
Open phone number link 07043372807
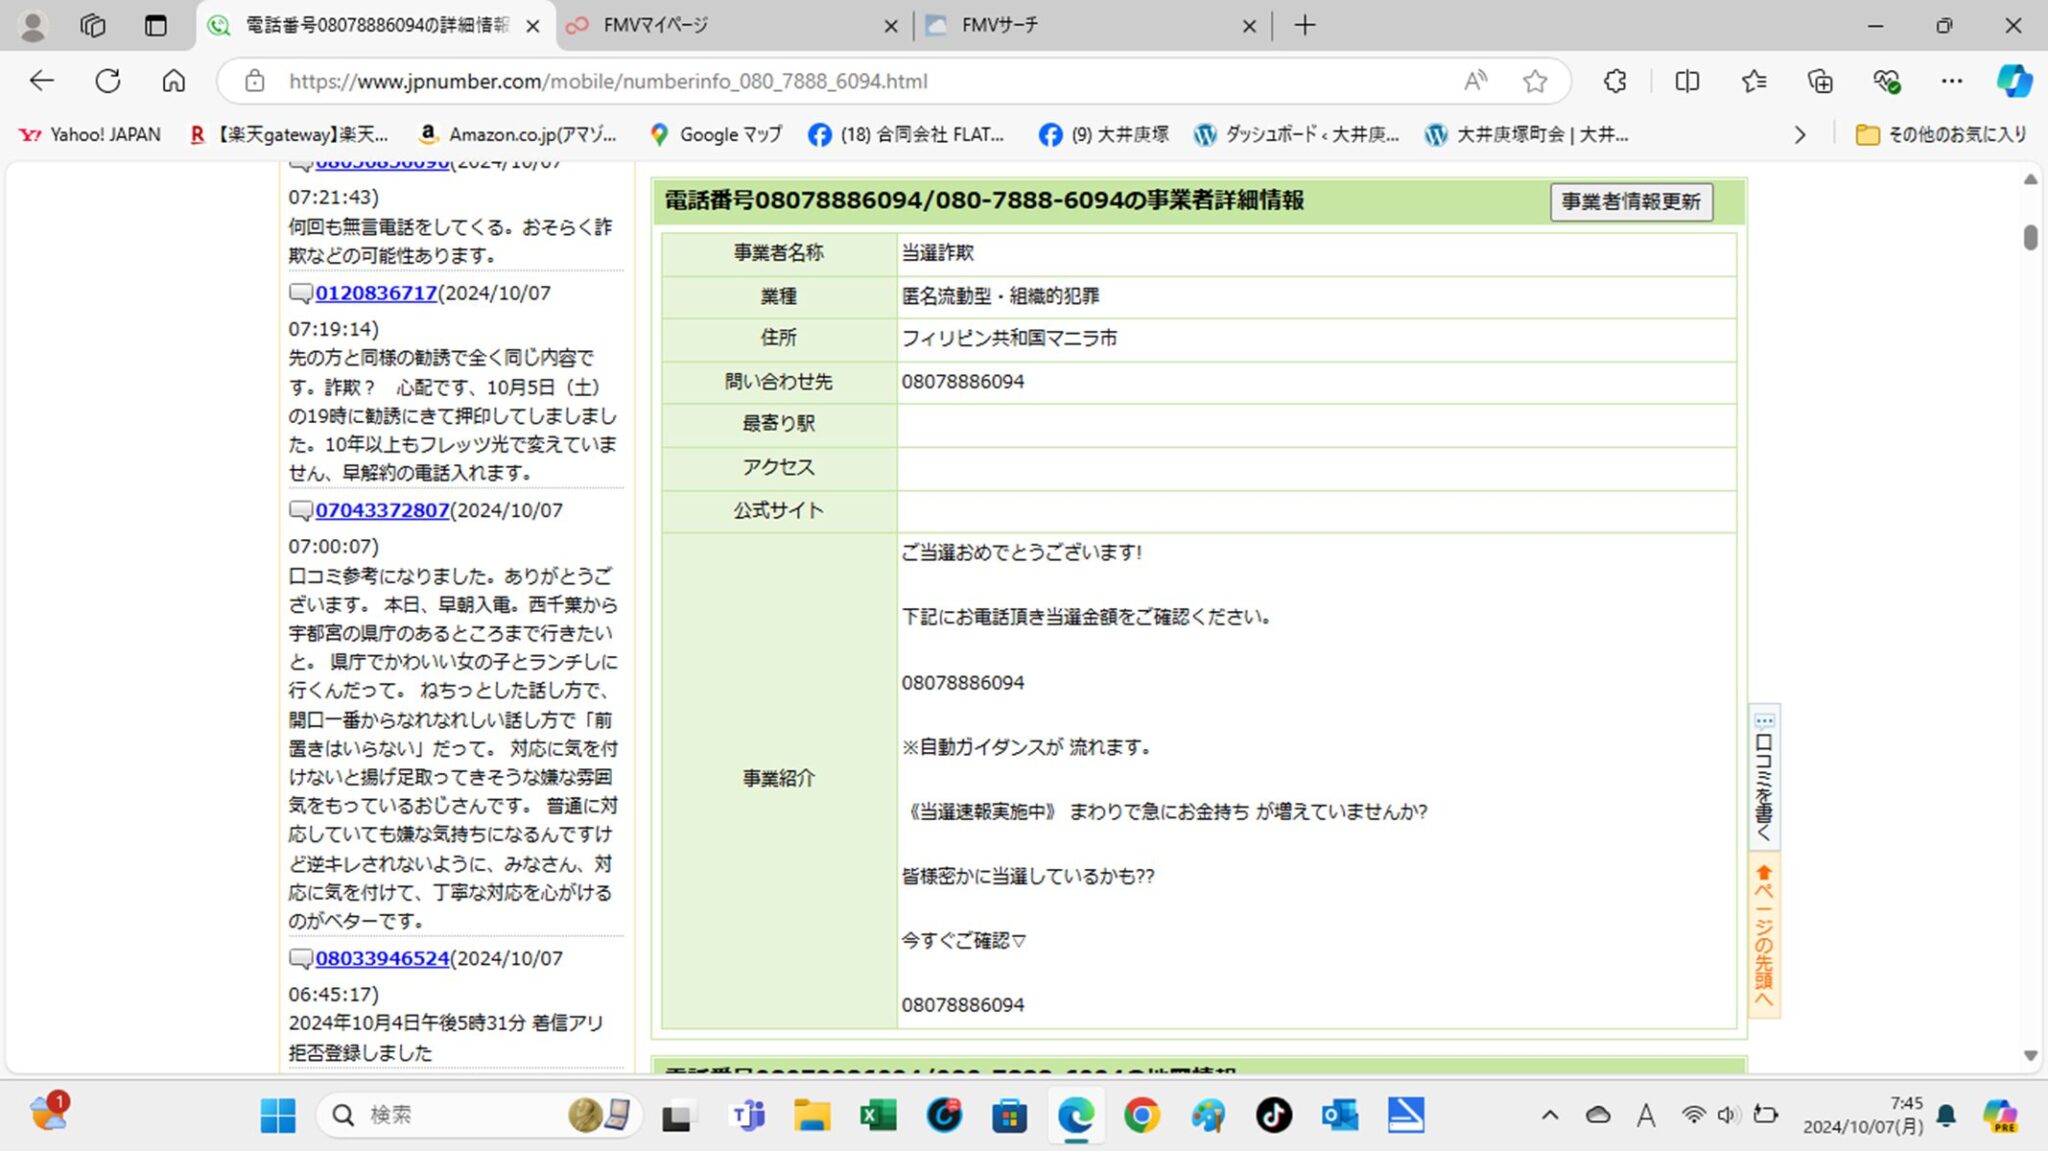point(382,510)
